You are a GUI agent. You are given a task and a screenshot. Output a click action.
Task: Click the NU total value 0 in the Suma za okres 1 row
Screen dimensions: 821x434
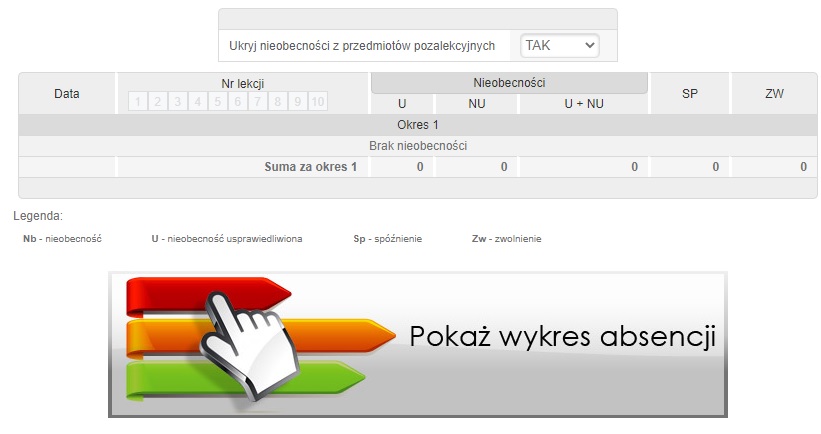(x=504, y=167)
